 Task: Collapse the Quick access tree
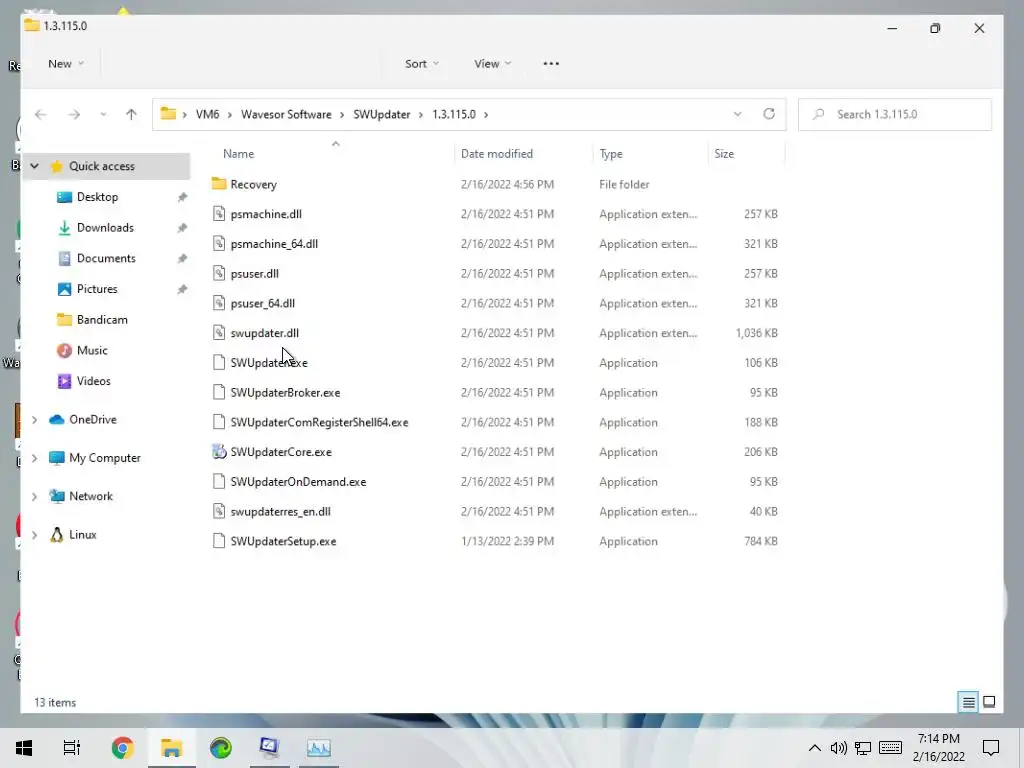pos(35,166)
